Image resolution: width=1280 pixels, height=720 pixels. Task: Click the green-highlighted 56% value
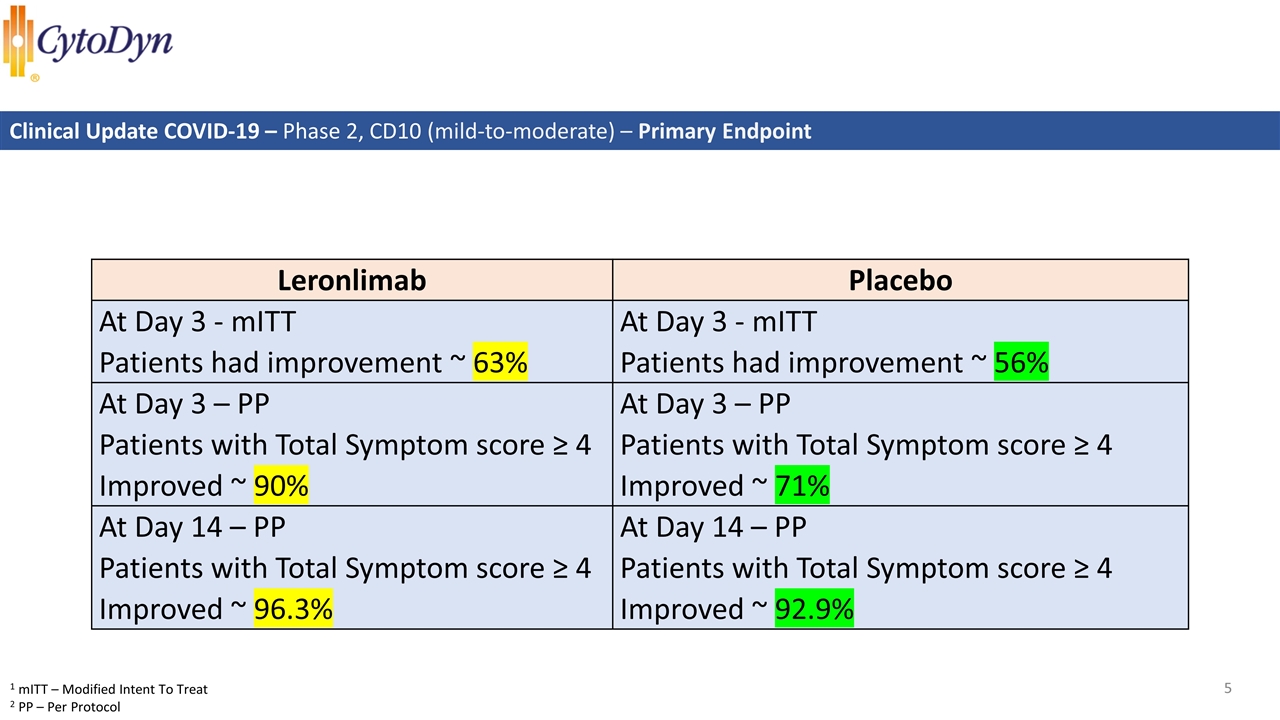point(1021,363)
